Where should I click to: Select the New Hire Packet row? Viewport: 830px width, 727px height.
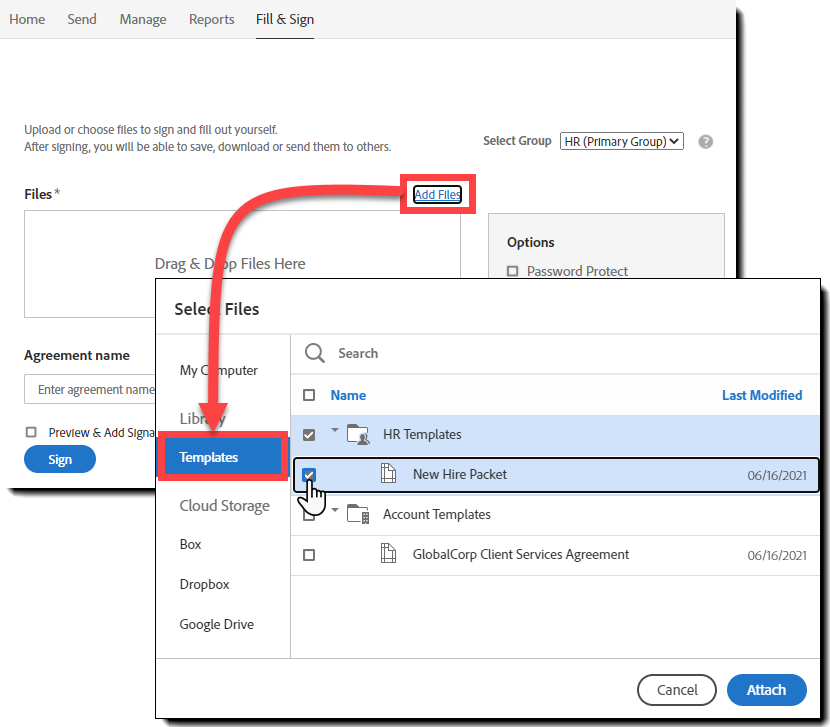point(556,474)
